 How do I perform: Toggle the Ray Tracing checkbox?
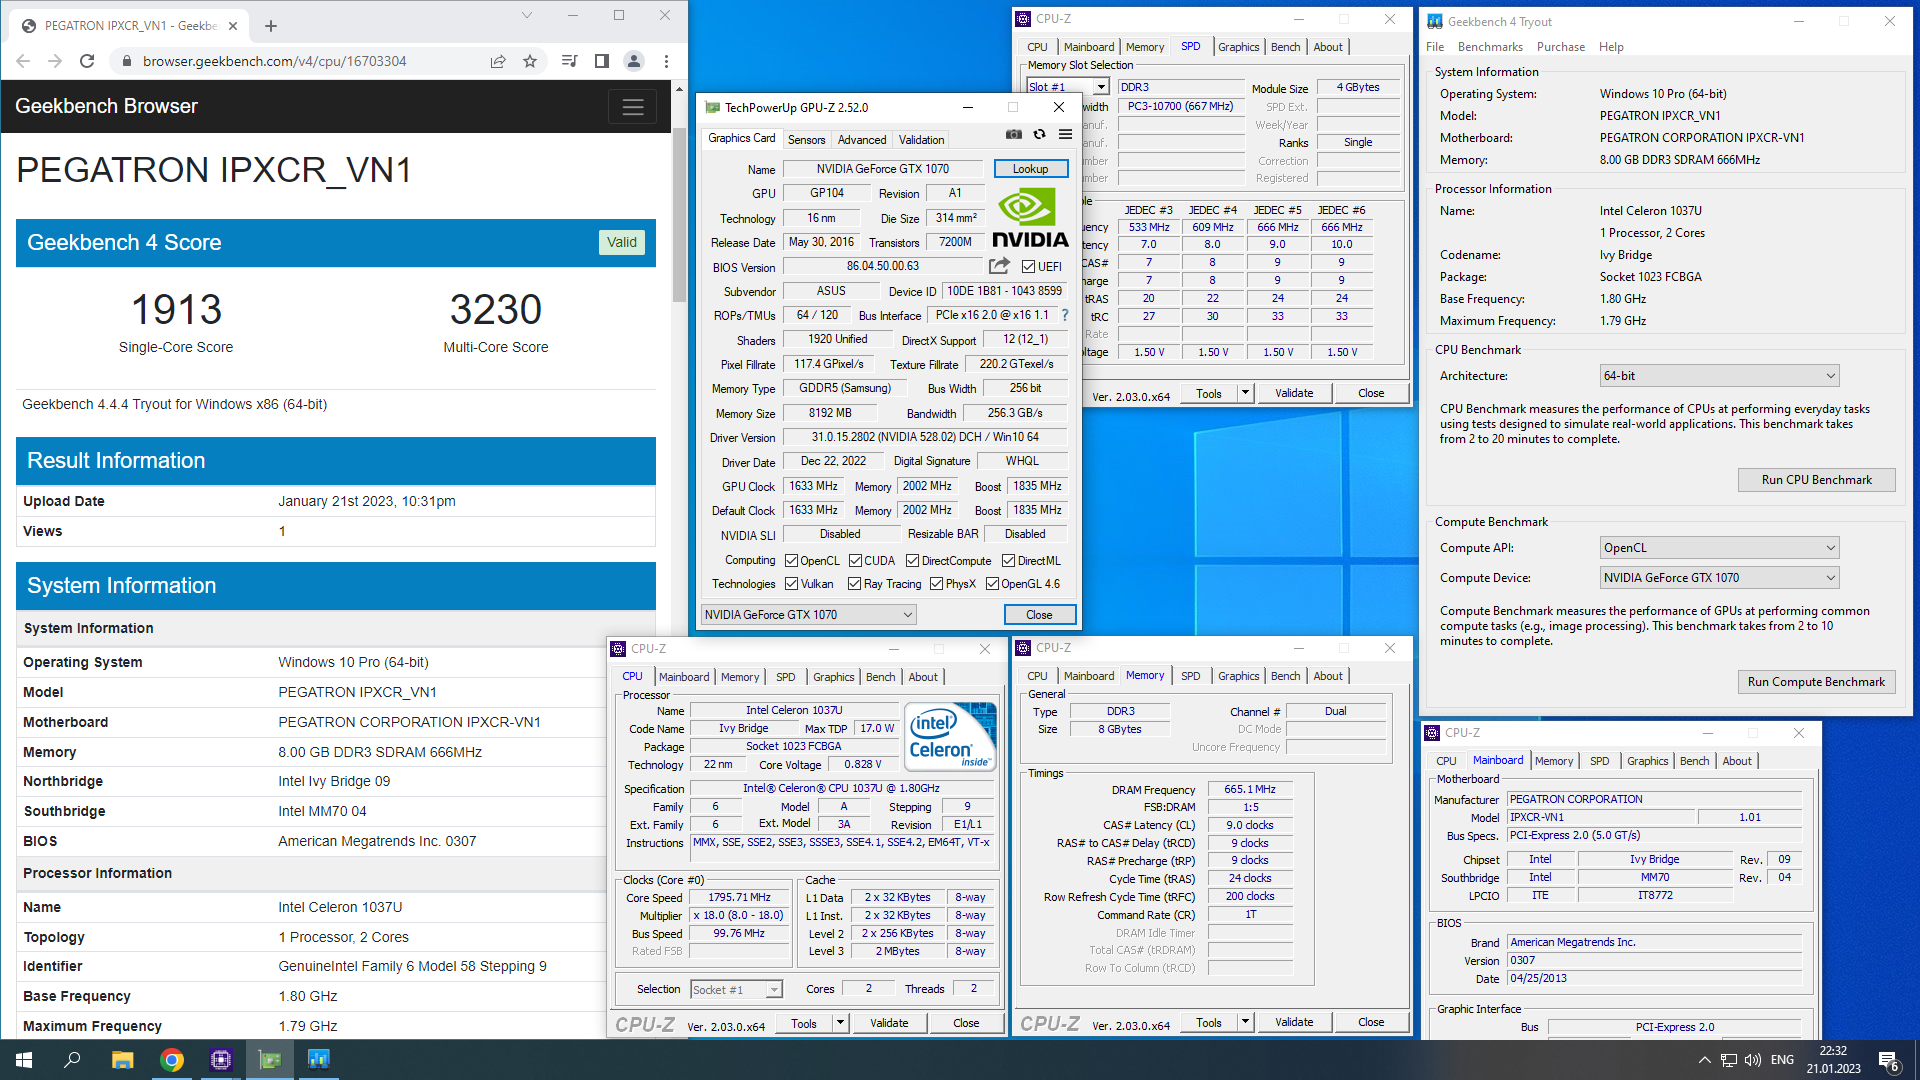point(854,584)
